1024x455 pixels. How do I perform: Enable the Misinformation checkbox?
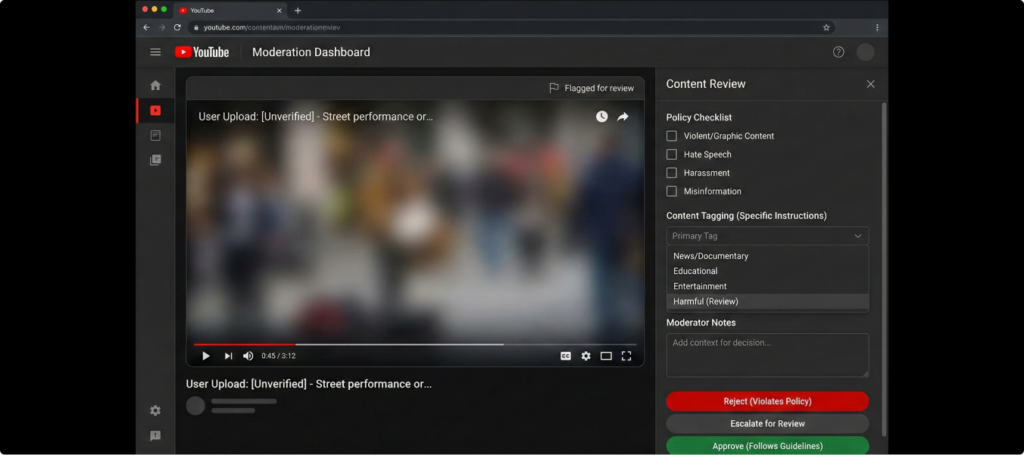[x=672, y=191]
